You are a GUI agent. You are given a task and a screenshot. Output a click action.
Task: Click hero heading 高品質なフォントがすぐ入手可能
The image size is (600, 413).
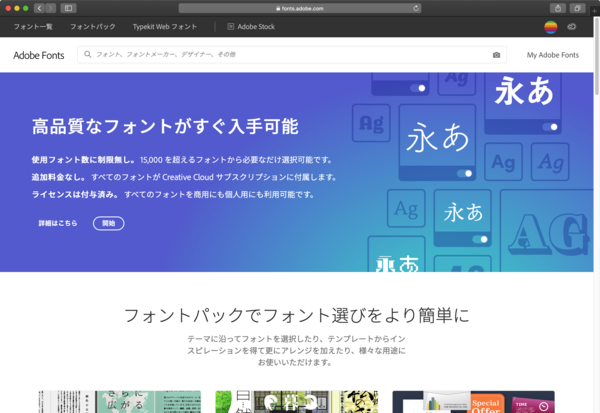(x=165, y=127)
